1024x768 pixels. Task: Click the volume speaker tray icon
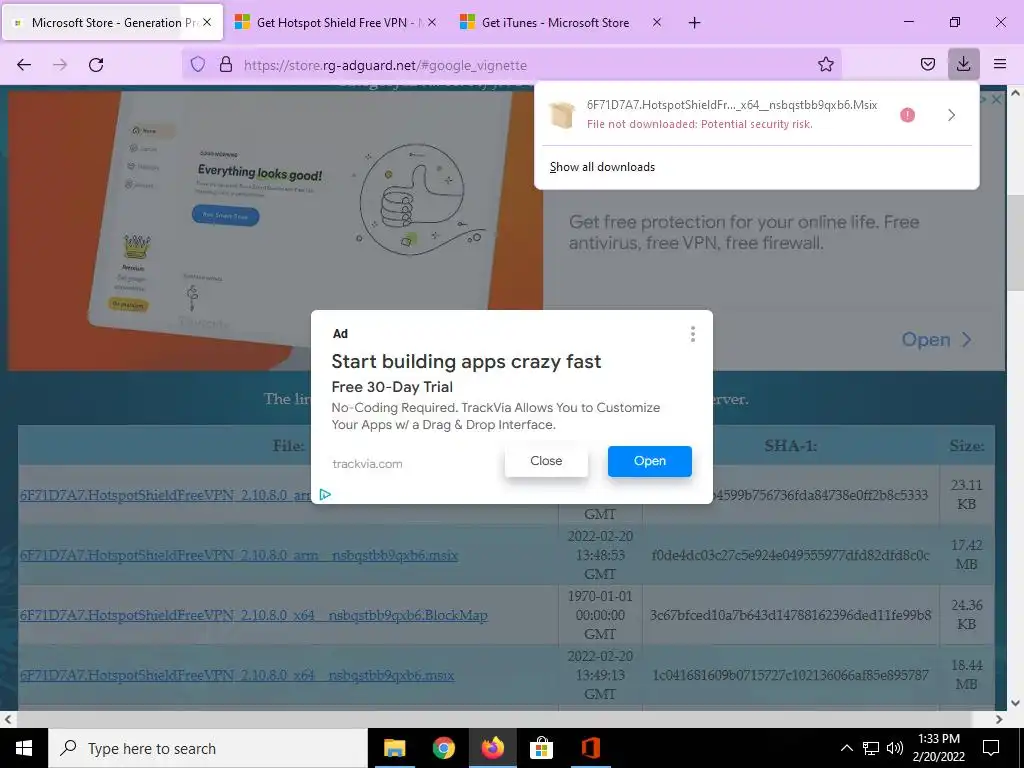[895, 748]
